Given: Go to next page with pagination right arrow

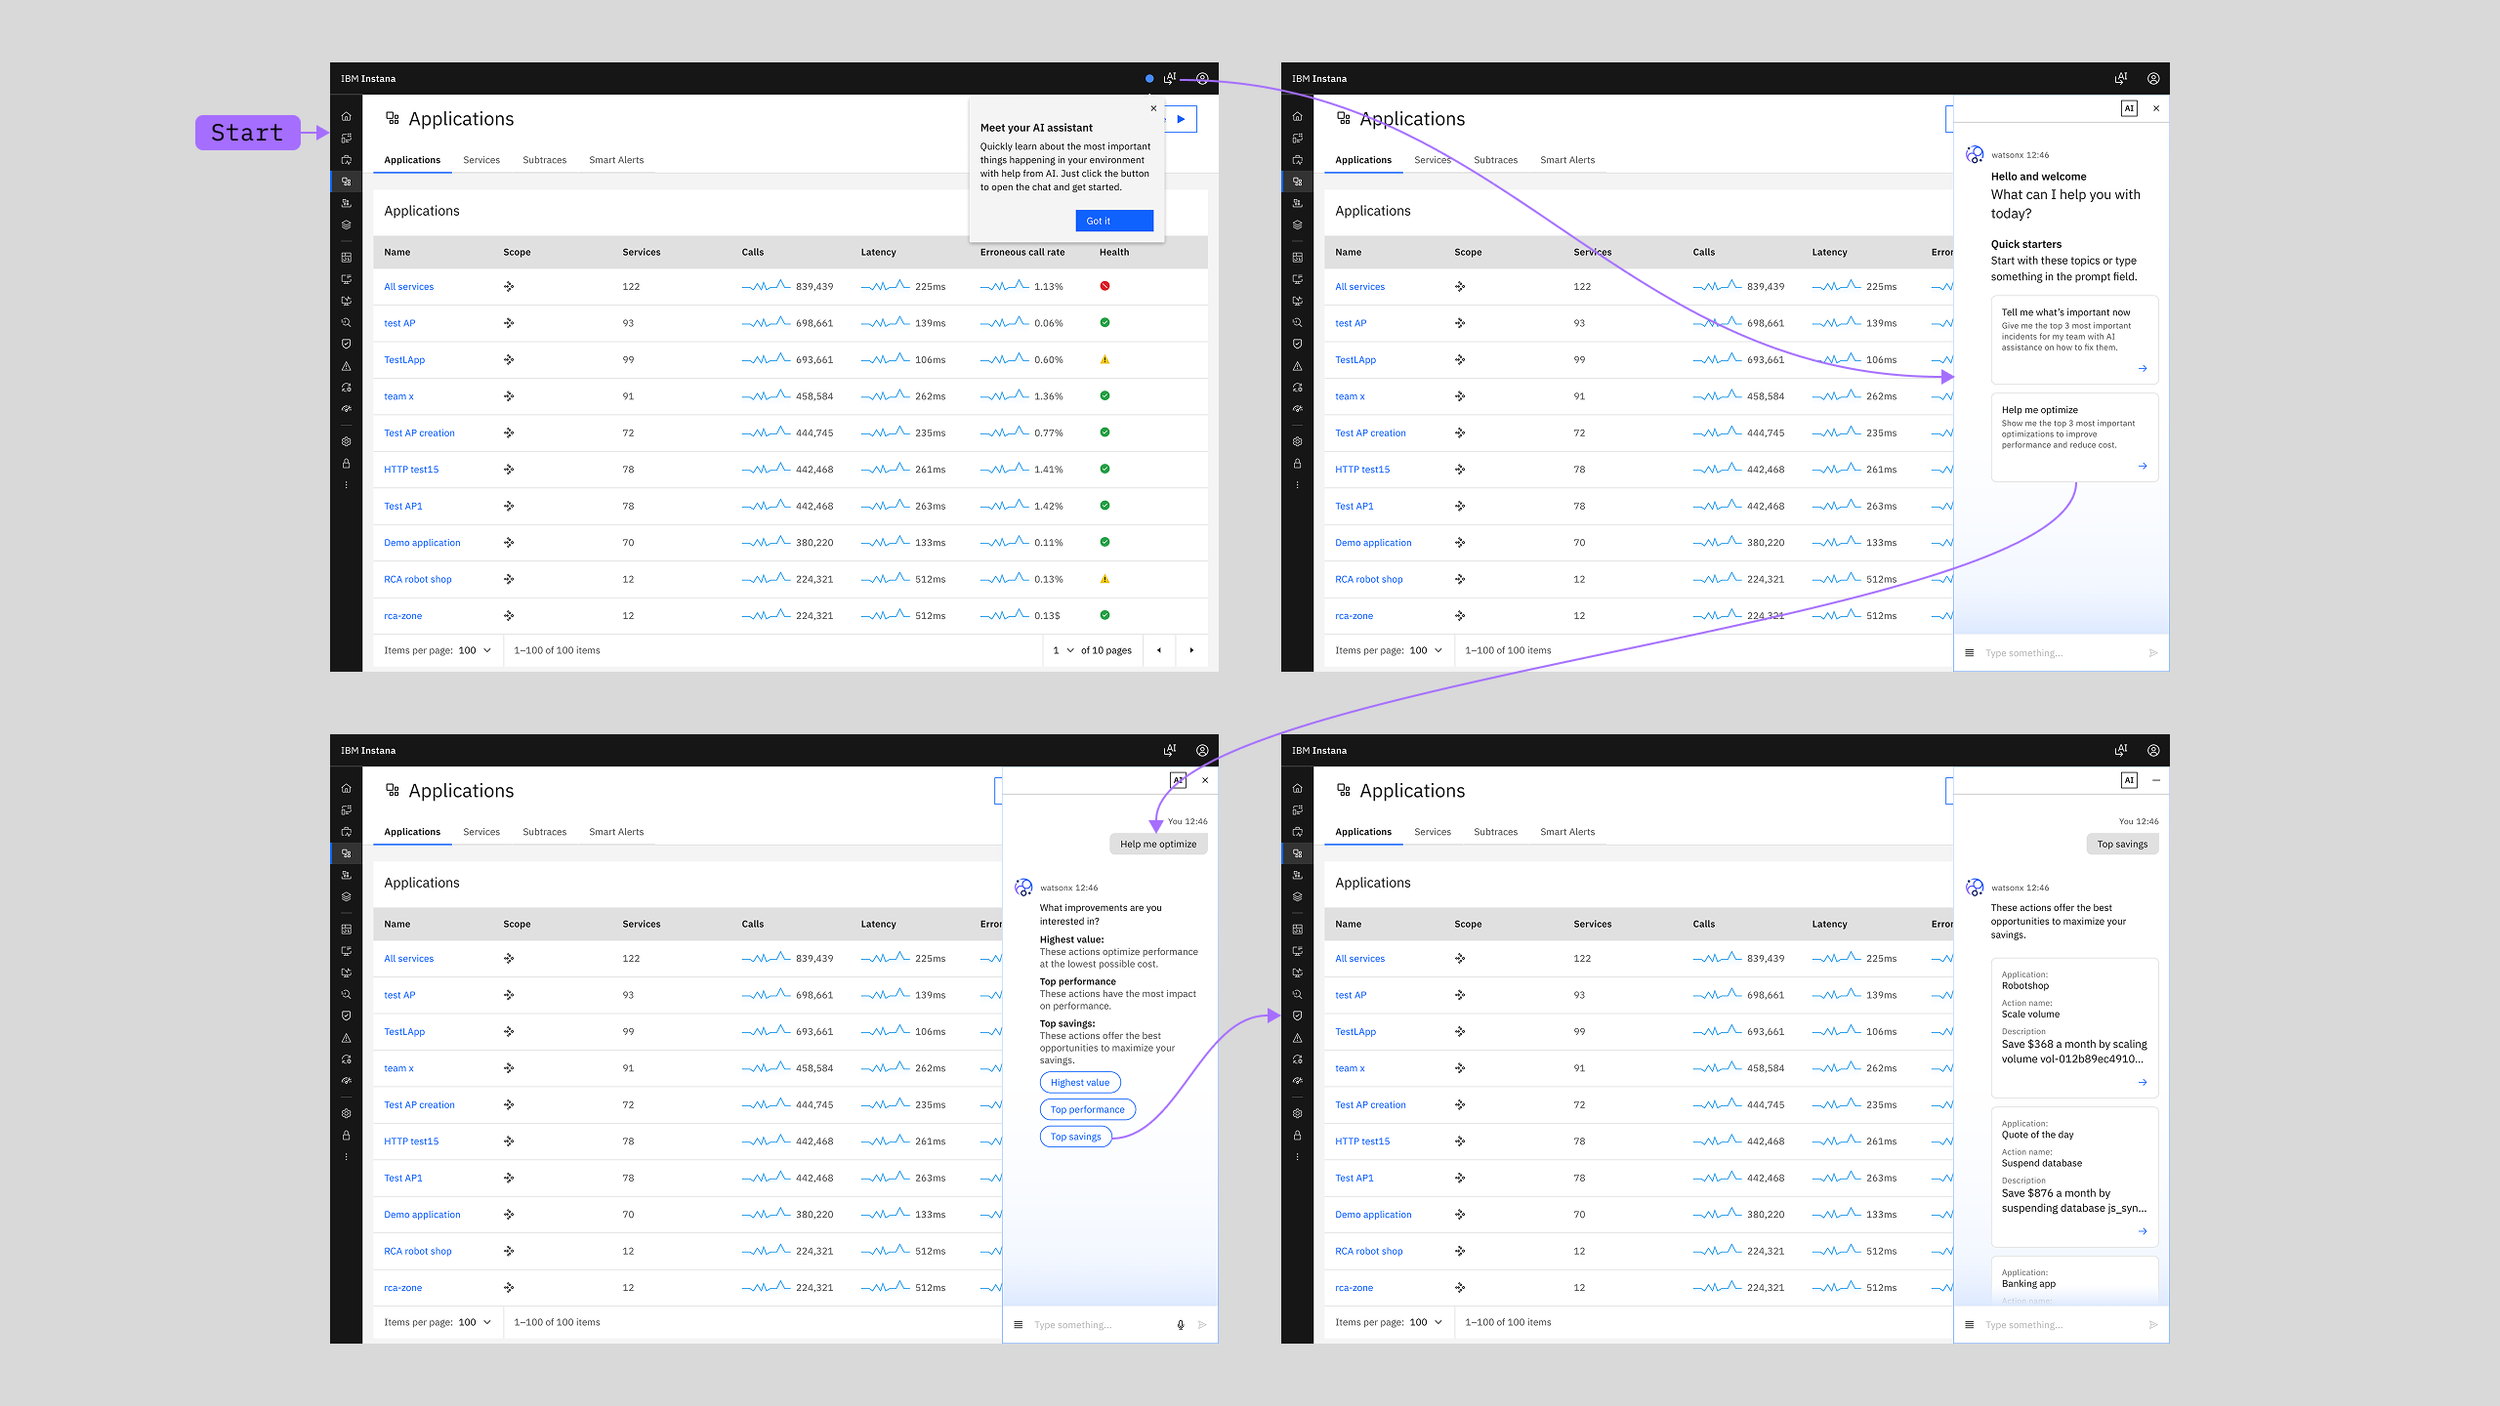Looking at the screenshot, I should (1191, 650).
